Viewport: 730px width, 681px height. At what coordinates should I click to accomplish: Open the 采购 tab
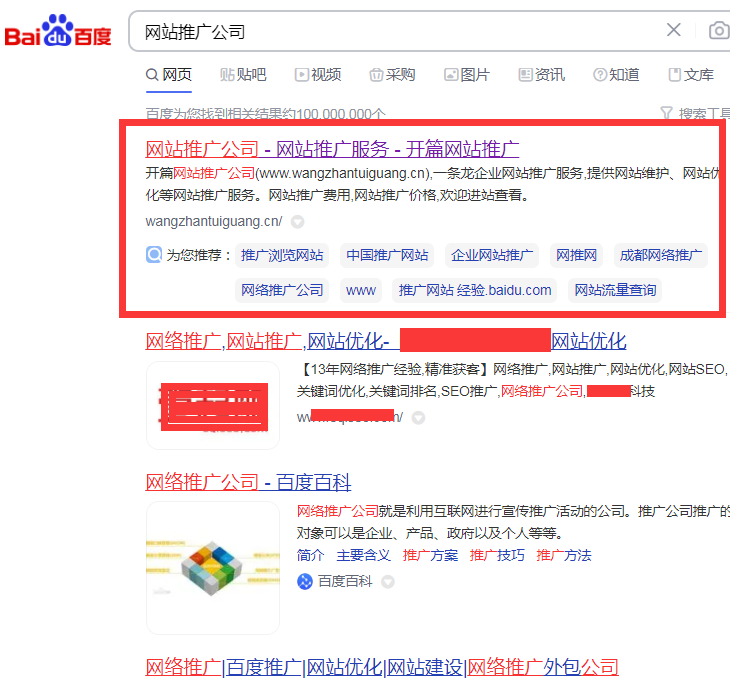pyautogui.click(x=392, y=74)
